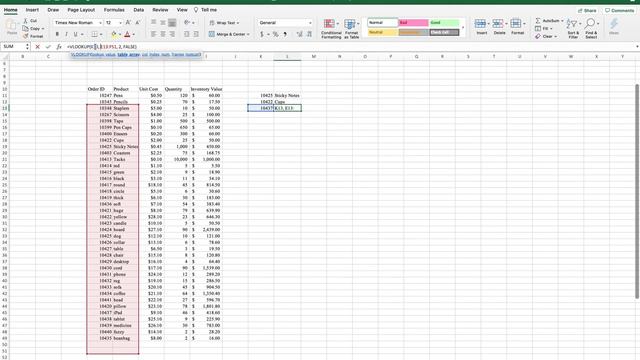Apply the Check Cell style
The width and height of the screenshot is (640, 360).
click(x=444, y=32)
